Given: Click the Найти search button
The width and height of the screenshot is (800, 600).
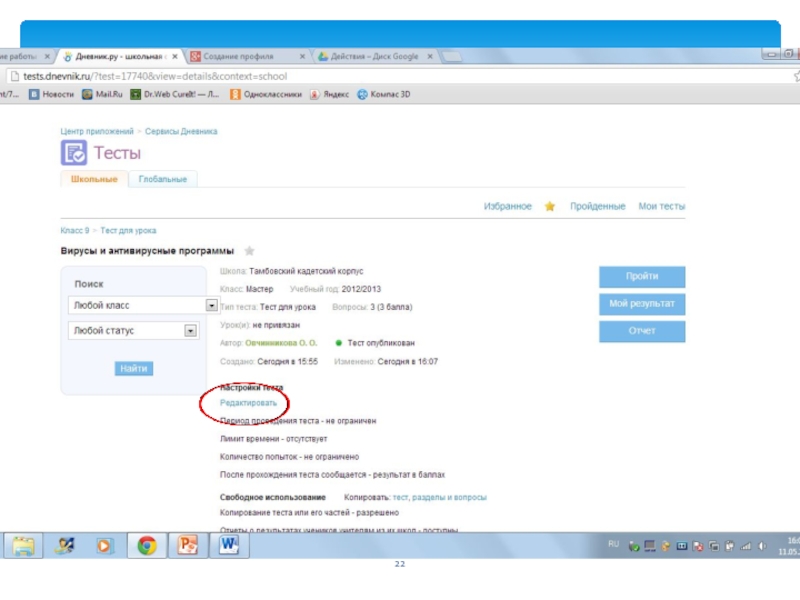Looking at the screenshot, I should click(134, 368).
